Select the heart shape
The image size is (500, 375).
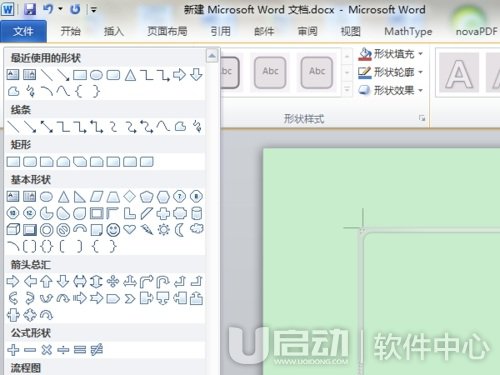point(130,229)
